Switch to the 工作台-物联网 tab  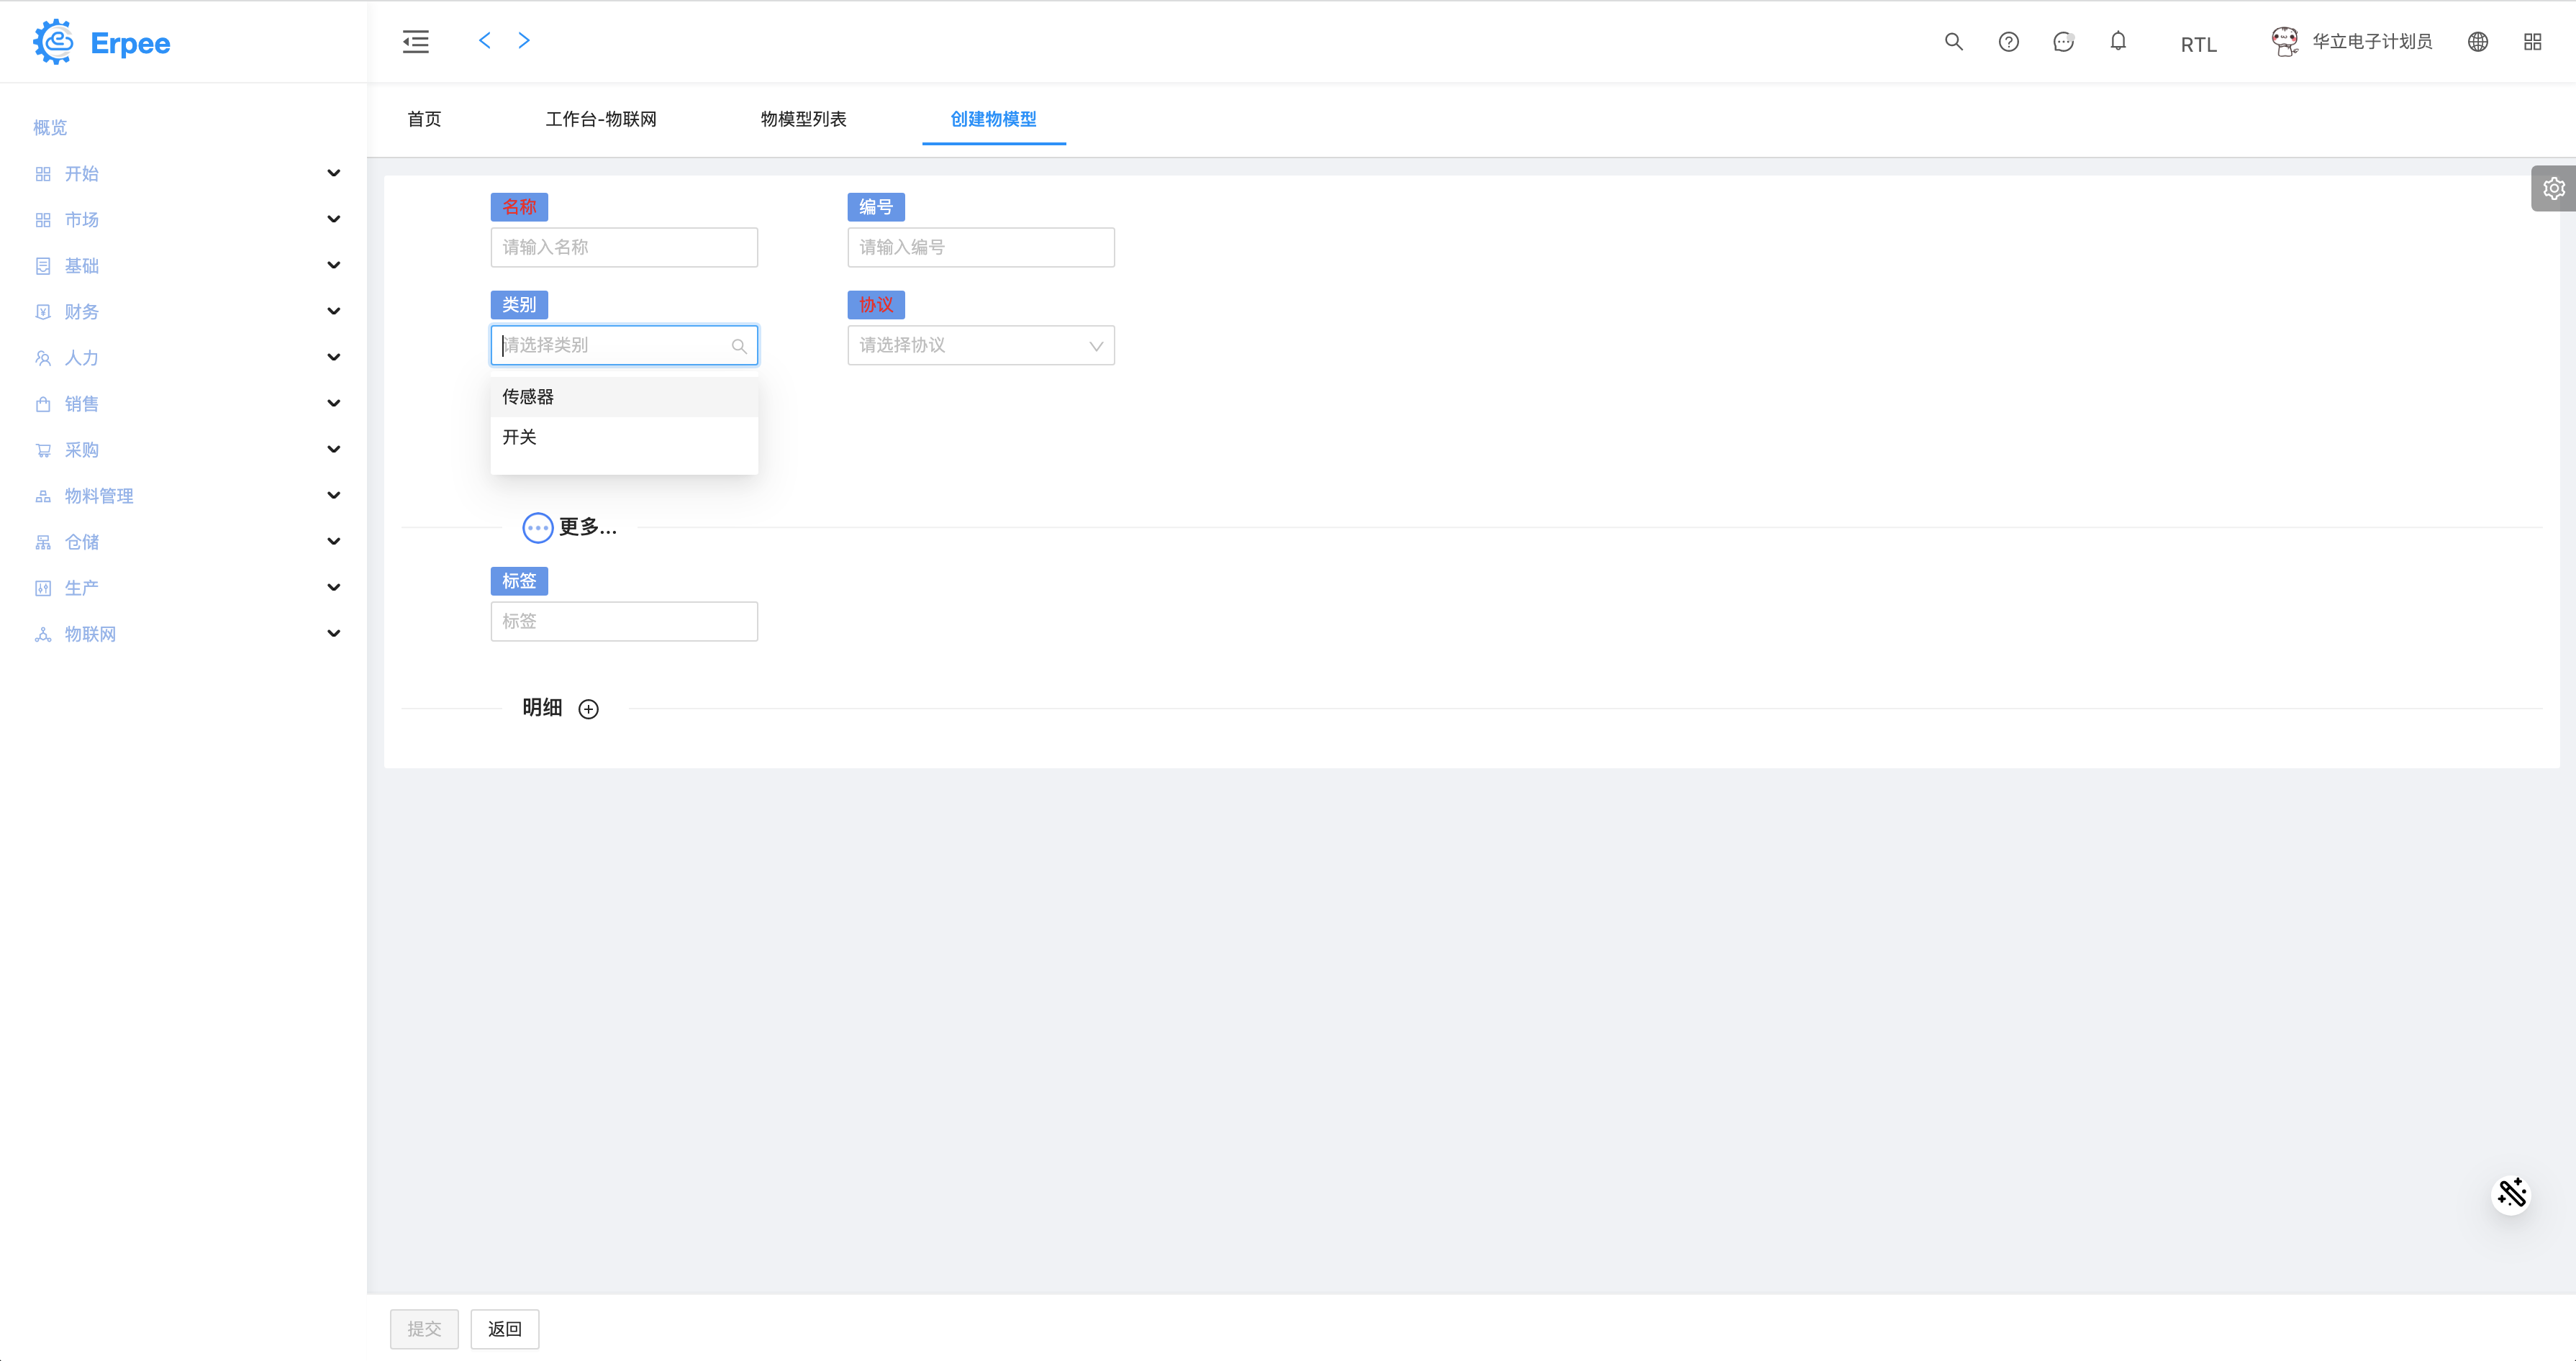click(x=601, y=119)
